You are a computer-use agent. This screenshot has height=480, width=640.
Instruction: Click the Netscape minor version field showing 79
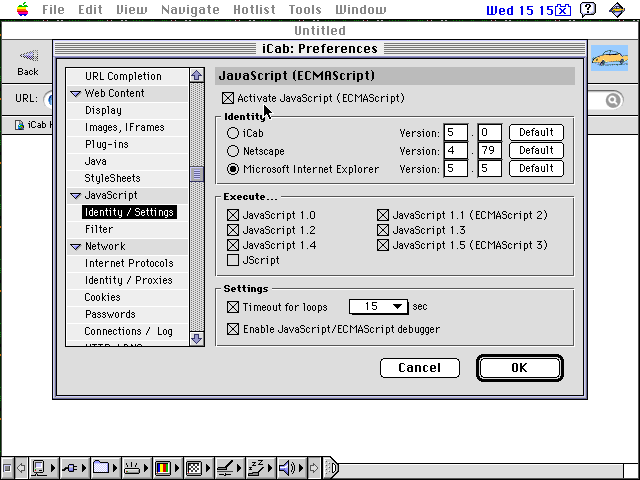[489, 151]
